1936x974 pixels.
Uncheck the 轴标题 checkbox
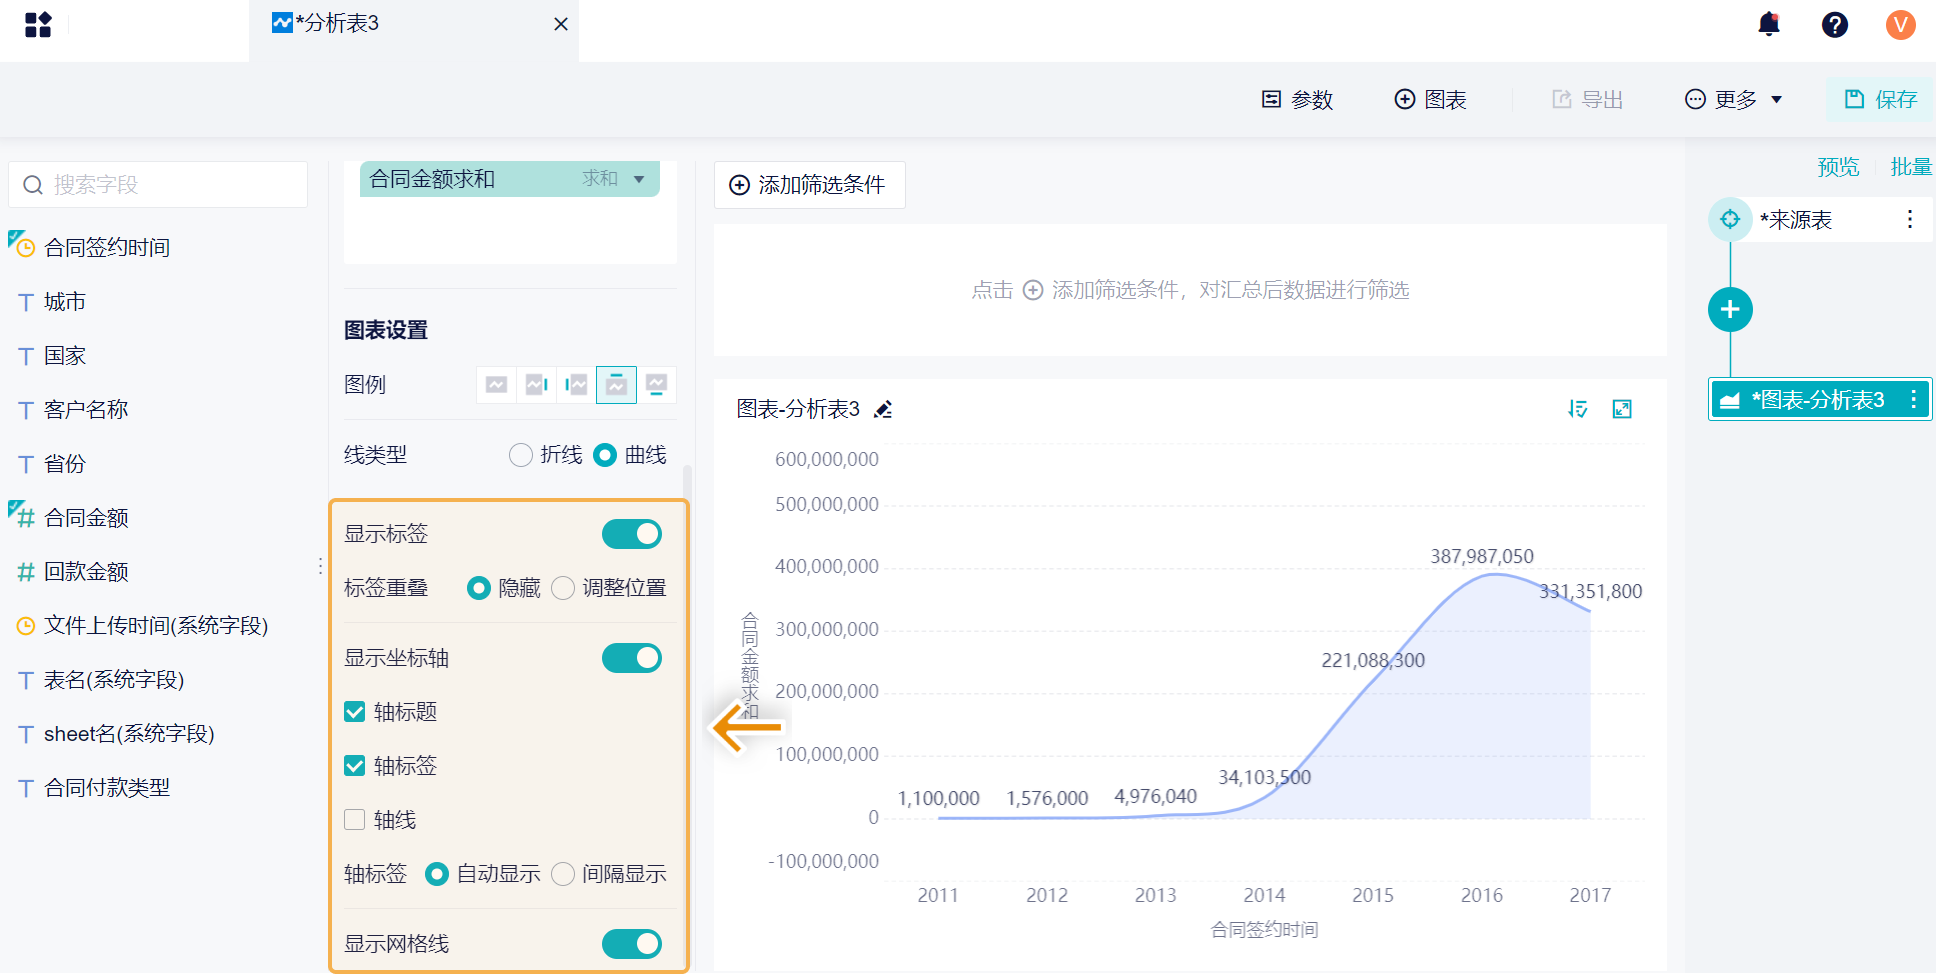point(354,712)
